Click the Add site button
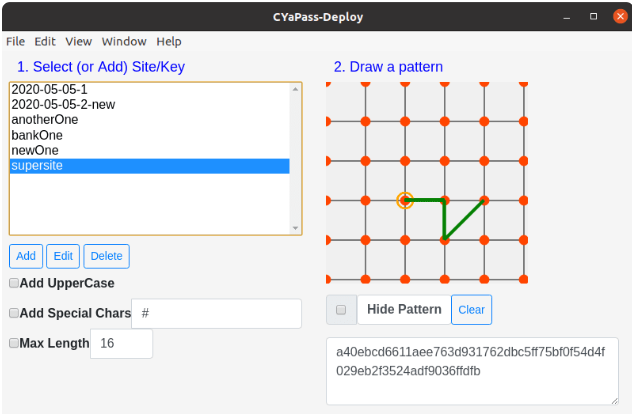632x414 pixels. tap(26, 256)
